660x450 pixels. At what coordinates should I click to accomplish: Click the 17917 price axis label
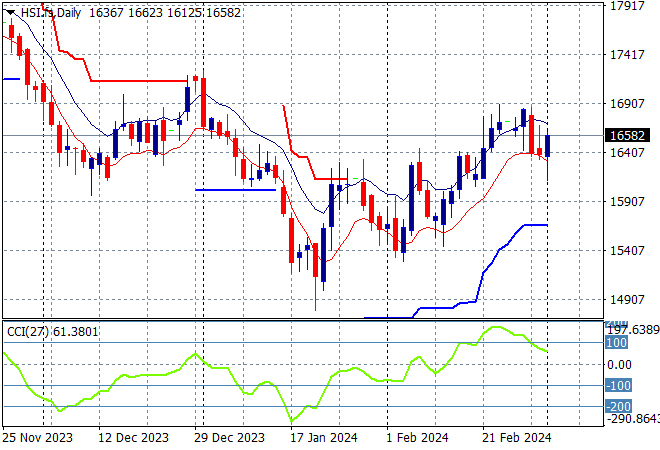pyautogui.click(x=625, y=6)
